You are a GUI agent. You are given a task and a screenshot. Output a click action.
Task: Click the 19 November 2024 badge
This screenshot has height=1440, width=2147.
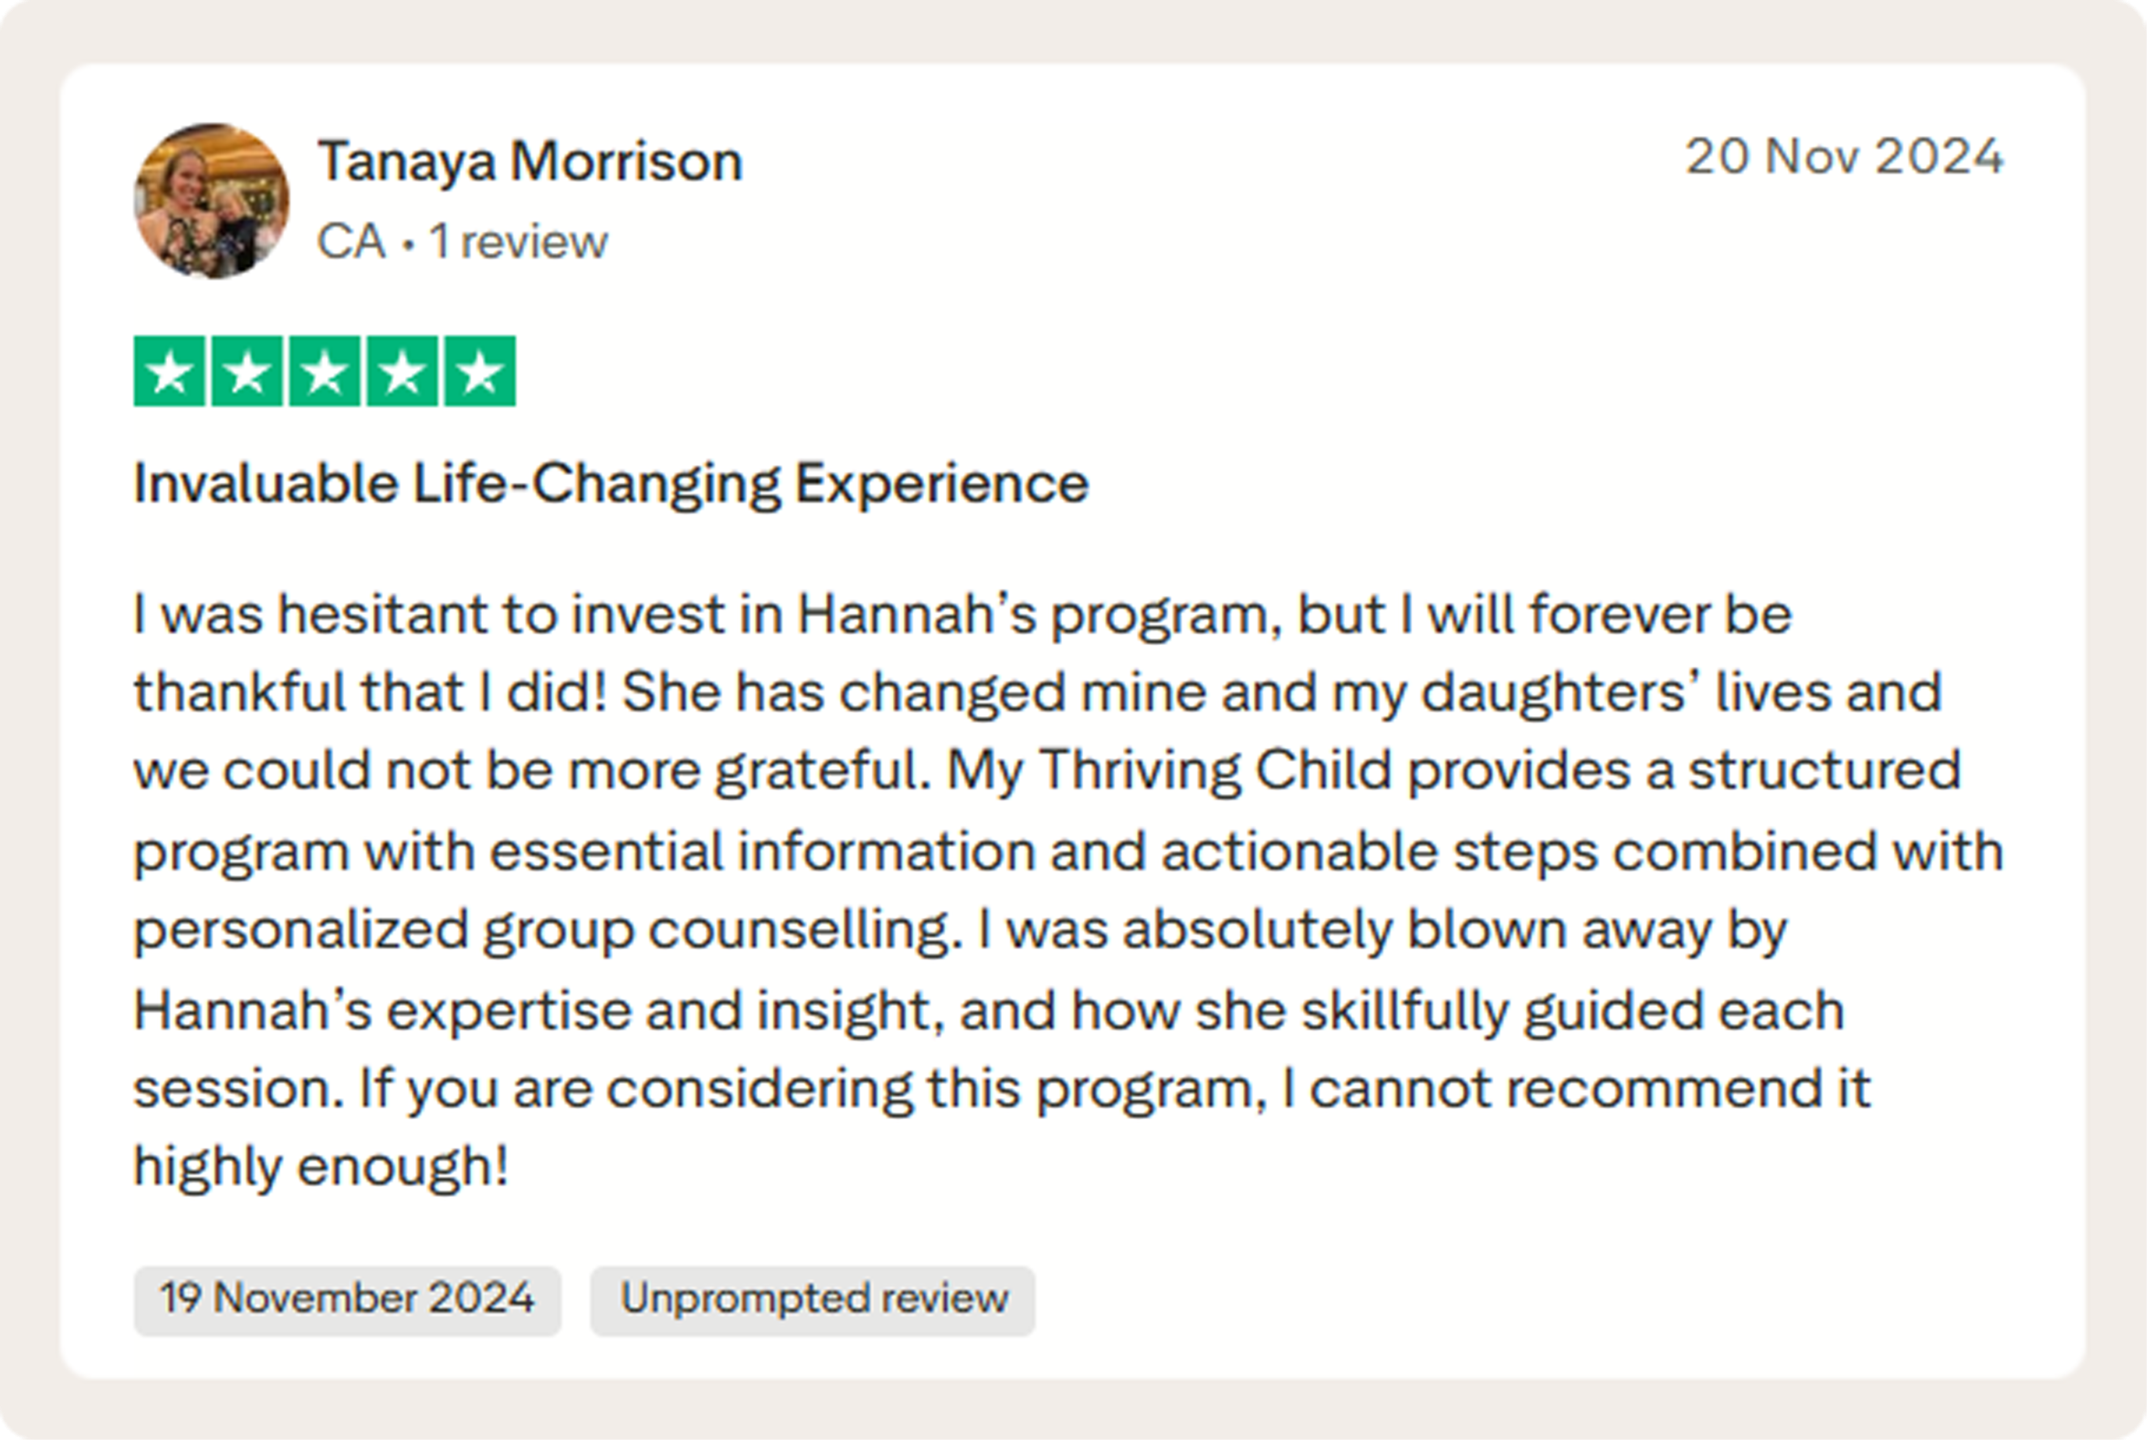point(347,1299)
